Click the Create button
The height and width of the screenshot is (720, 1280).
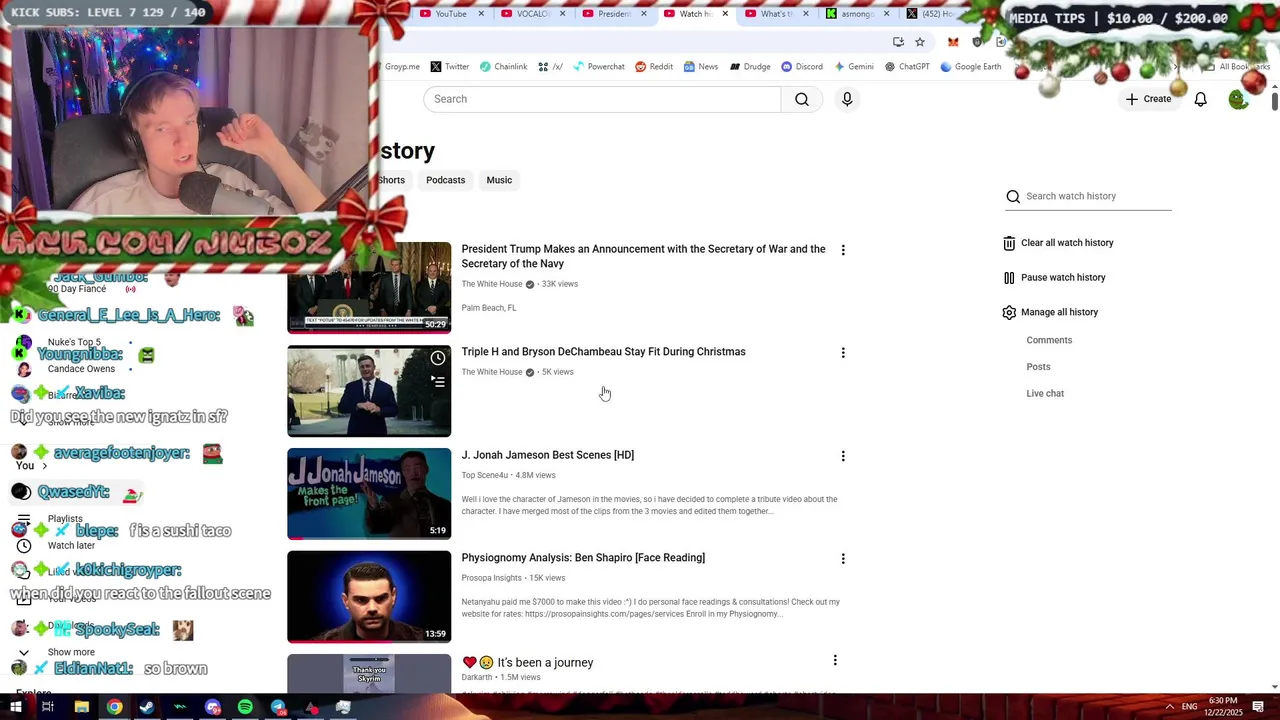[1148, 99]
